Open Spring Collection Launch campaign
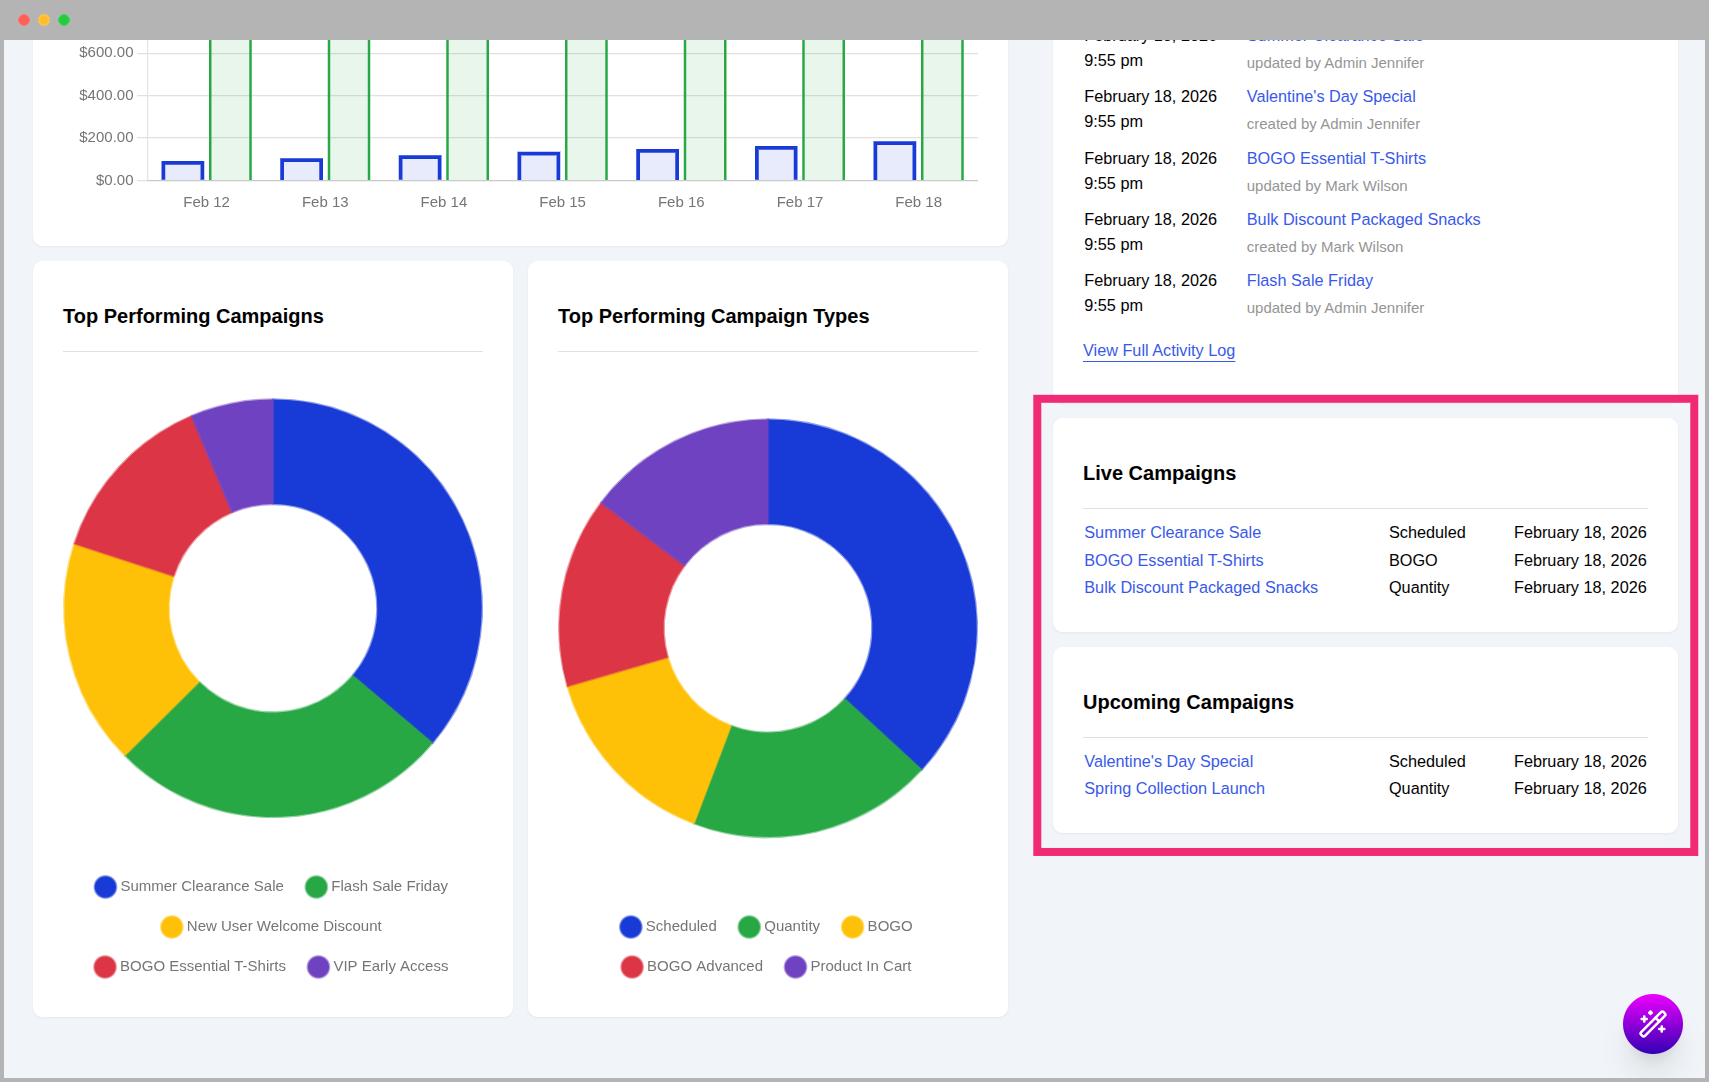1709x1082 pixels. click(1174, 788)
